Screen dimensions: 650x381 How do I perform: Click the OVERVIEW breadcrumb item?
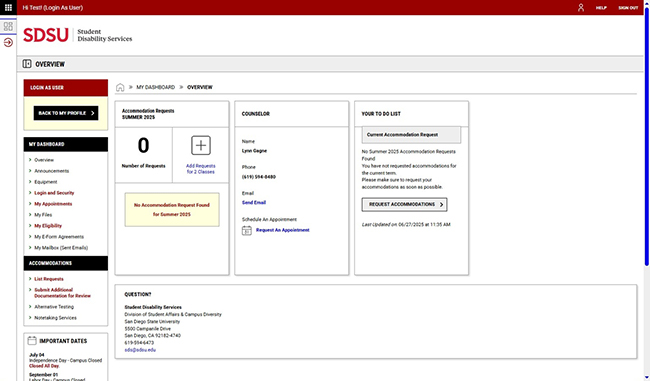coord(199,87)
